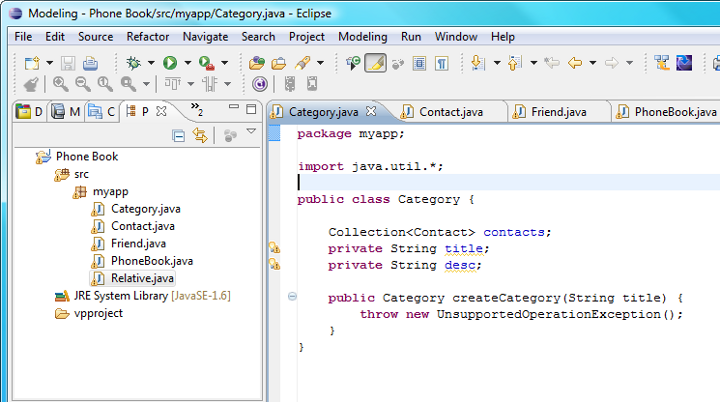The height and width of the screenshot is (402, 720).
Task: Open the Debug dropdown arrow
Action: 151,63
